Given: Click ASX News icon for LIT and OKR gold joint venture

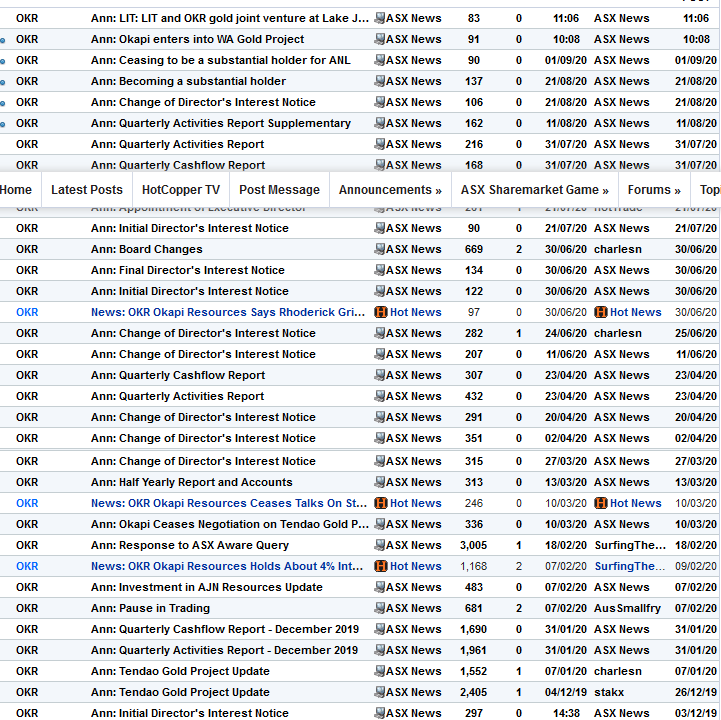Looking at the screenshot, I should coord(379,18).
